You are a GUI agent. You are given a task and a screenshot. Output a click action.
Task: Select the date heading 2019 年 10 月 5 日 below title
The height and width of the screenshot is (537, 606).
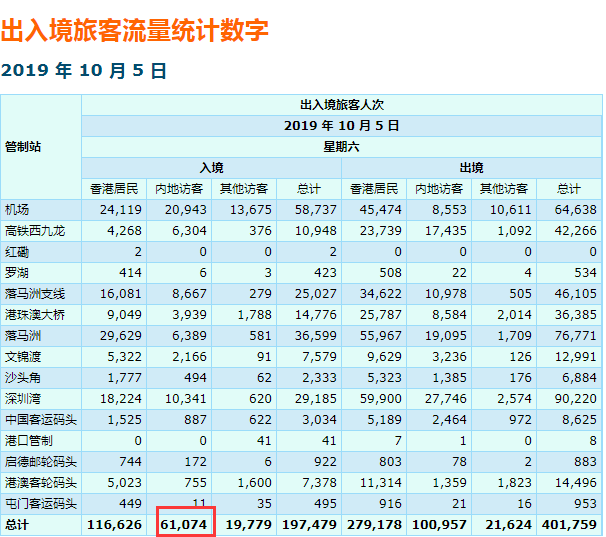click(x=84, y=71)
